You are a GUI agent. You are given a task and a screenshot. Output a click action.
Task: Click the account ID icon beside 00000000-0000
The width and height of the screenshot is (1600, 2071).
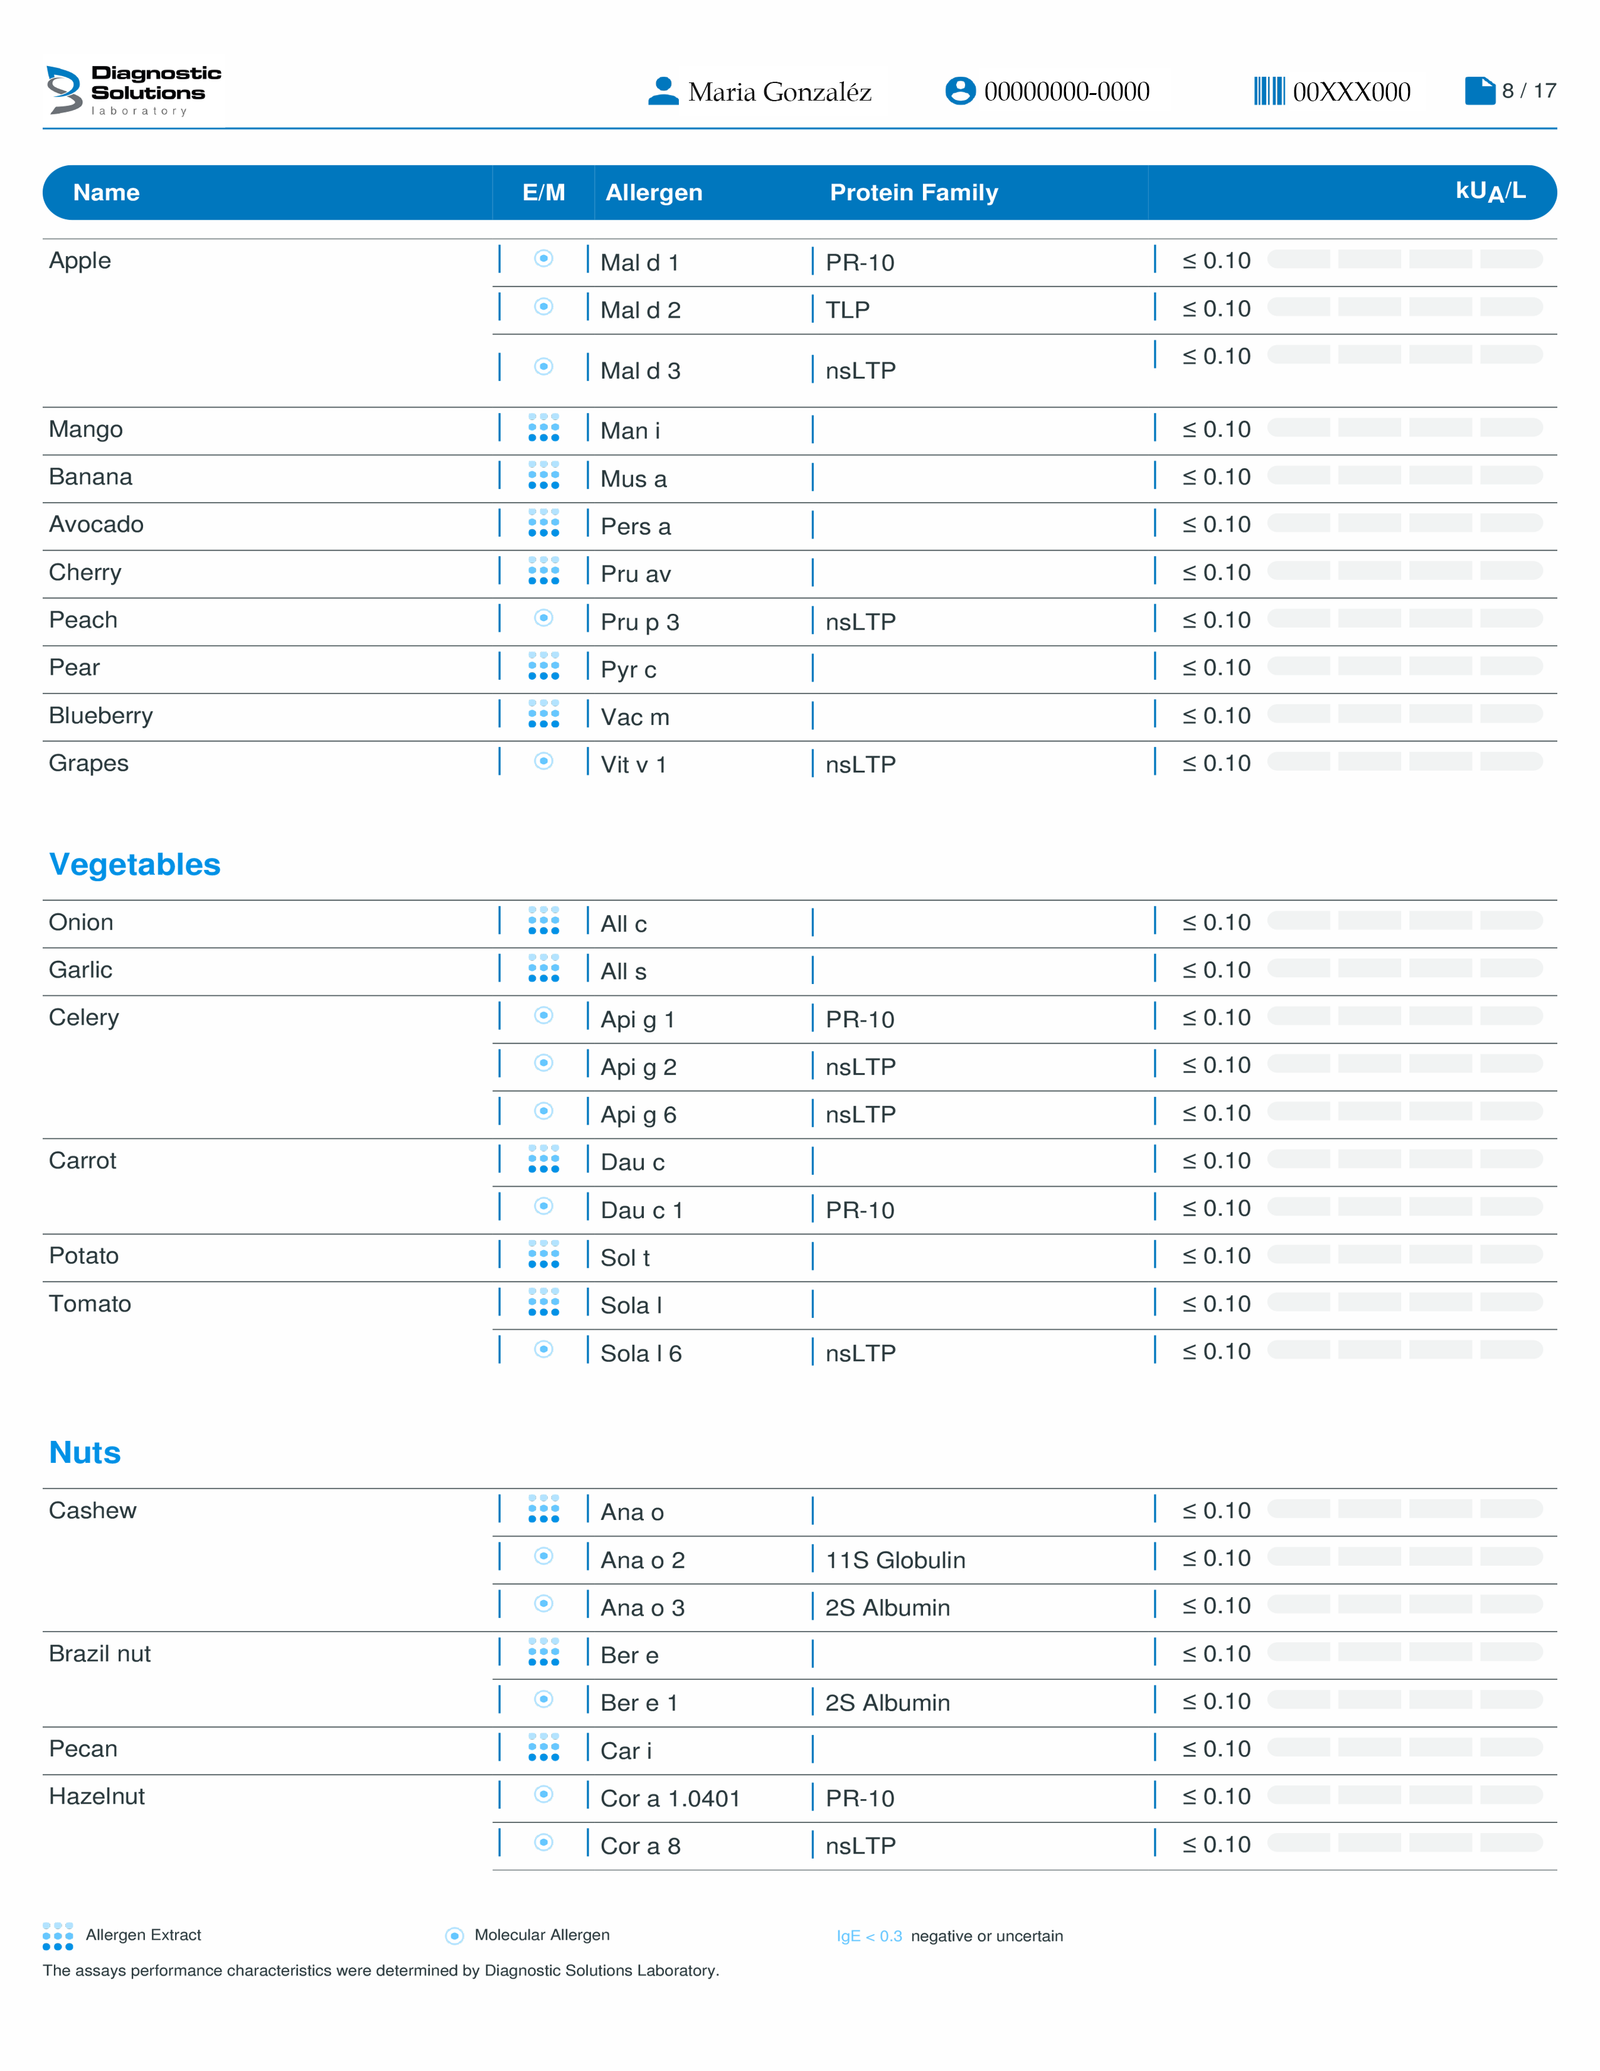tap(960, 91)
